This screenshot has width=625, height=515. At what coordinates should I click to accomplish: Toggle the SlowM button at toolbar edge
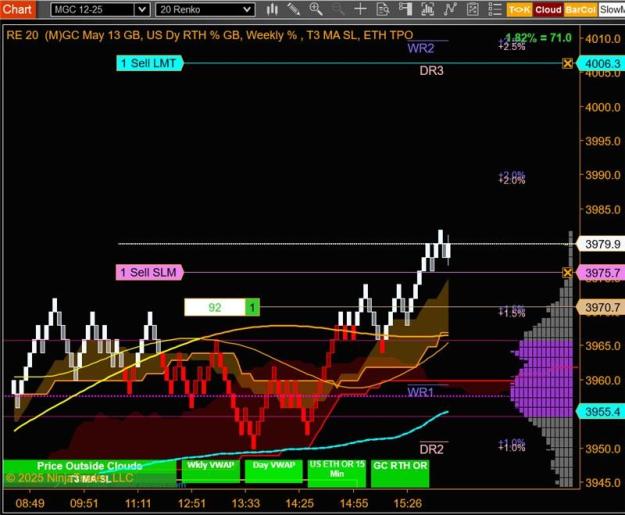click(611, 10)
